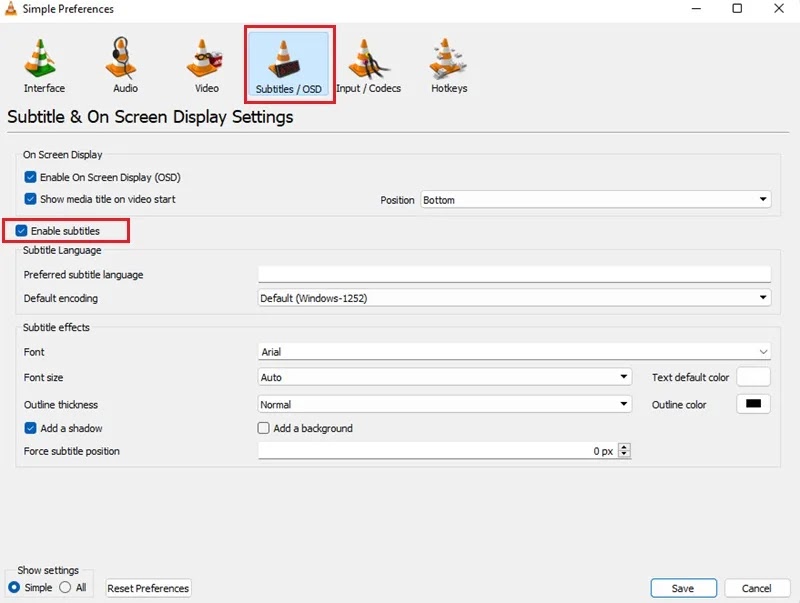Open the Video preferences cone icon

204,58
